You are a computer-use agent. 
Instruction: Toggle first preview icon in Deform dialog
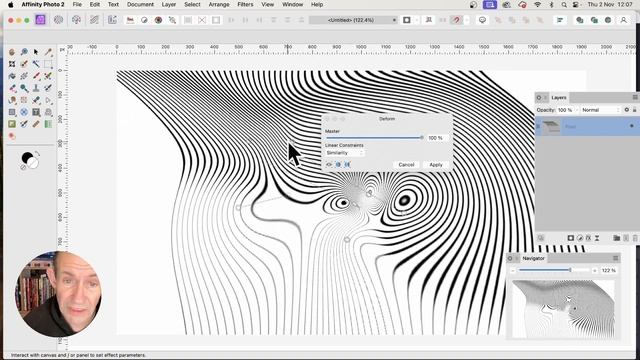pyautogui.click(x=329, y=164)
